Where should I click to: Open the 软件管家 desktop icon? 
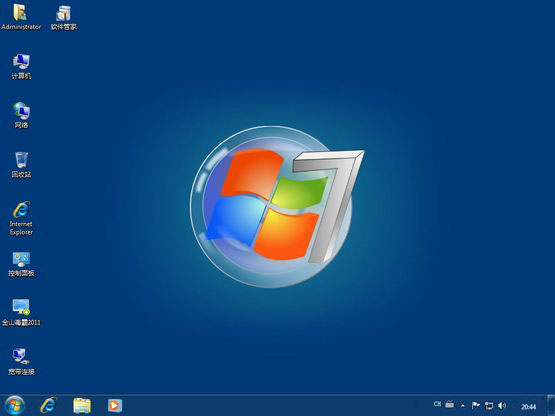(x=63, y=17)
